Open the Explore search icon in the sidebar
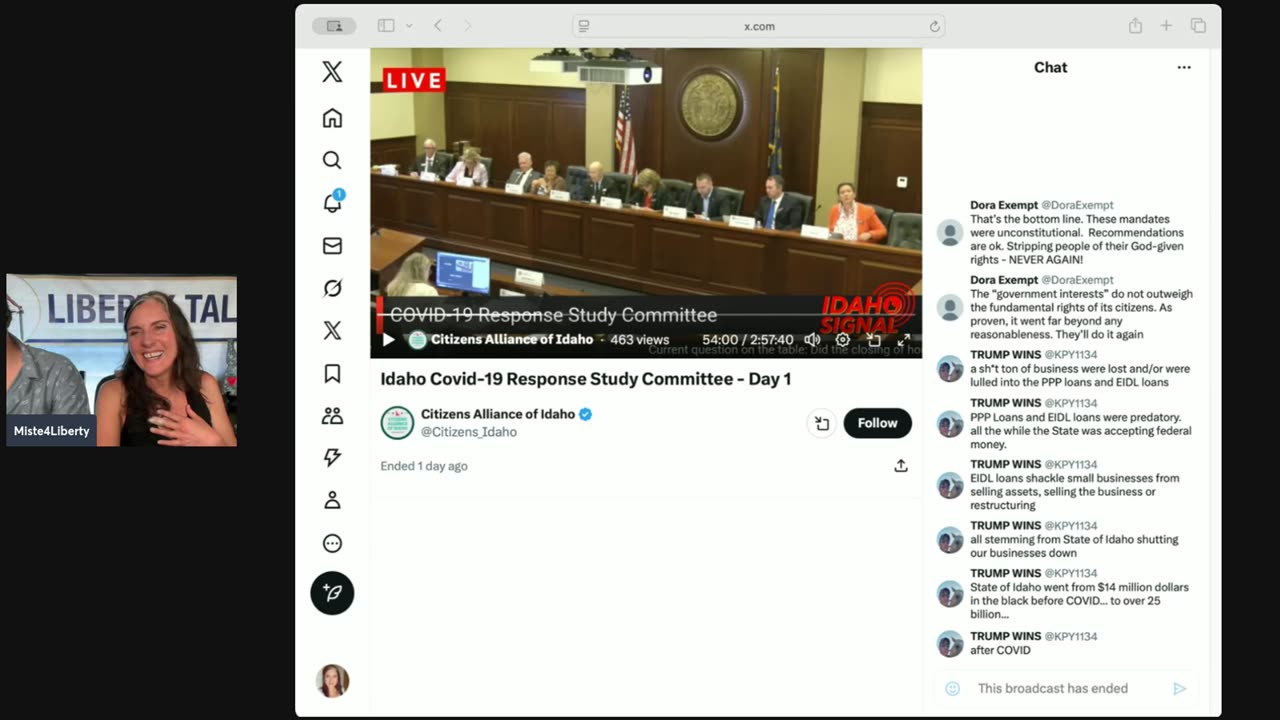 (332, 160)
